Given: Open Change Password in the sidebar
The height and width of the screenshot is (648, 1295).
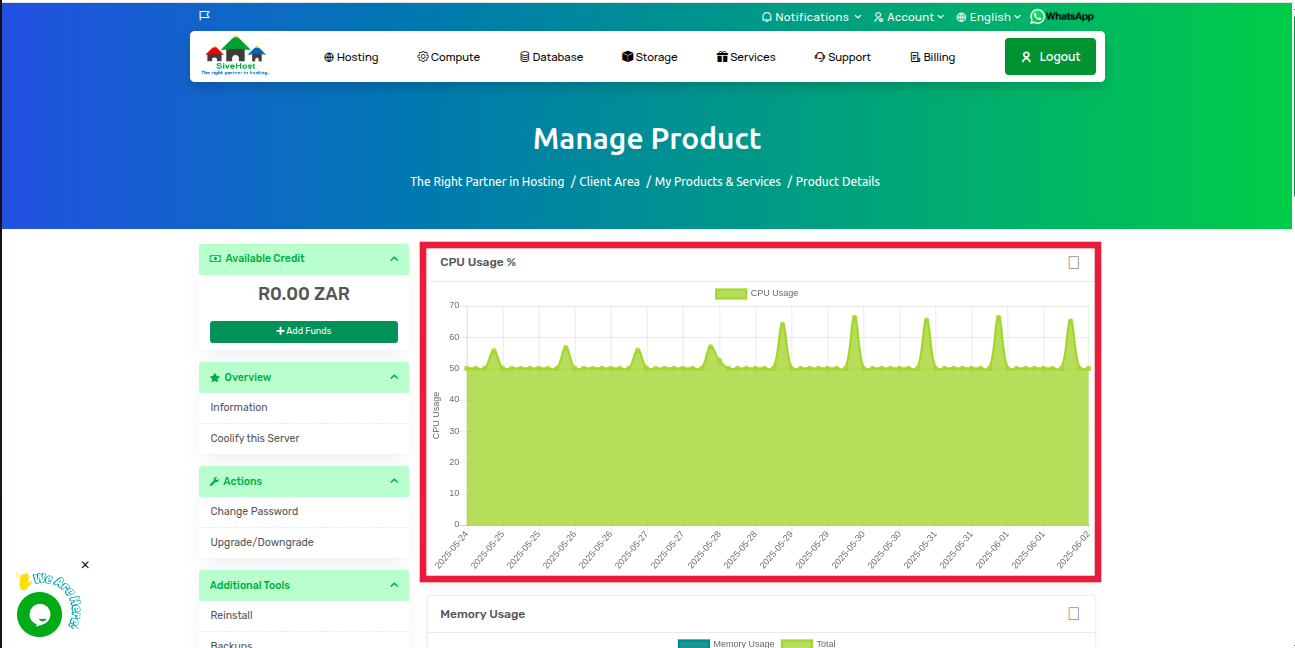Looking at the screenshot, I should (254, 511).
